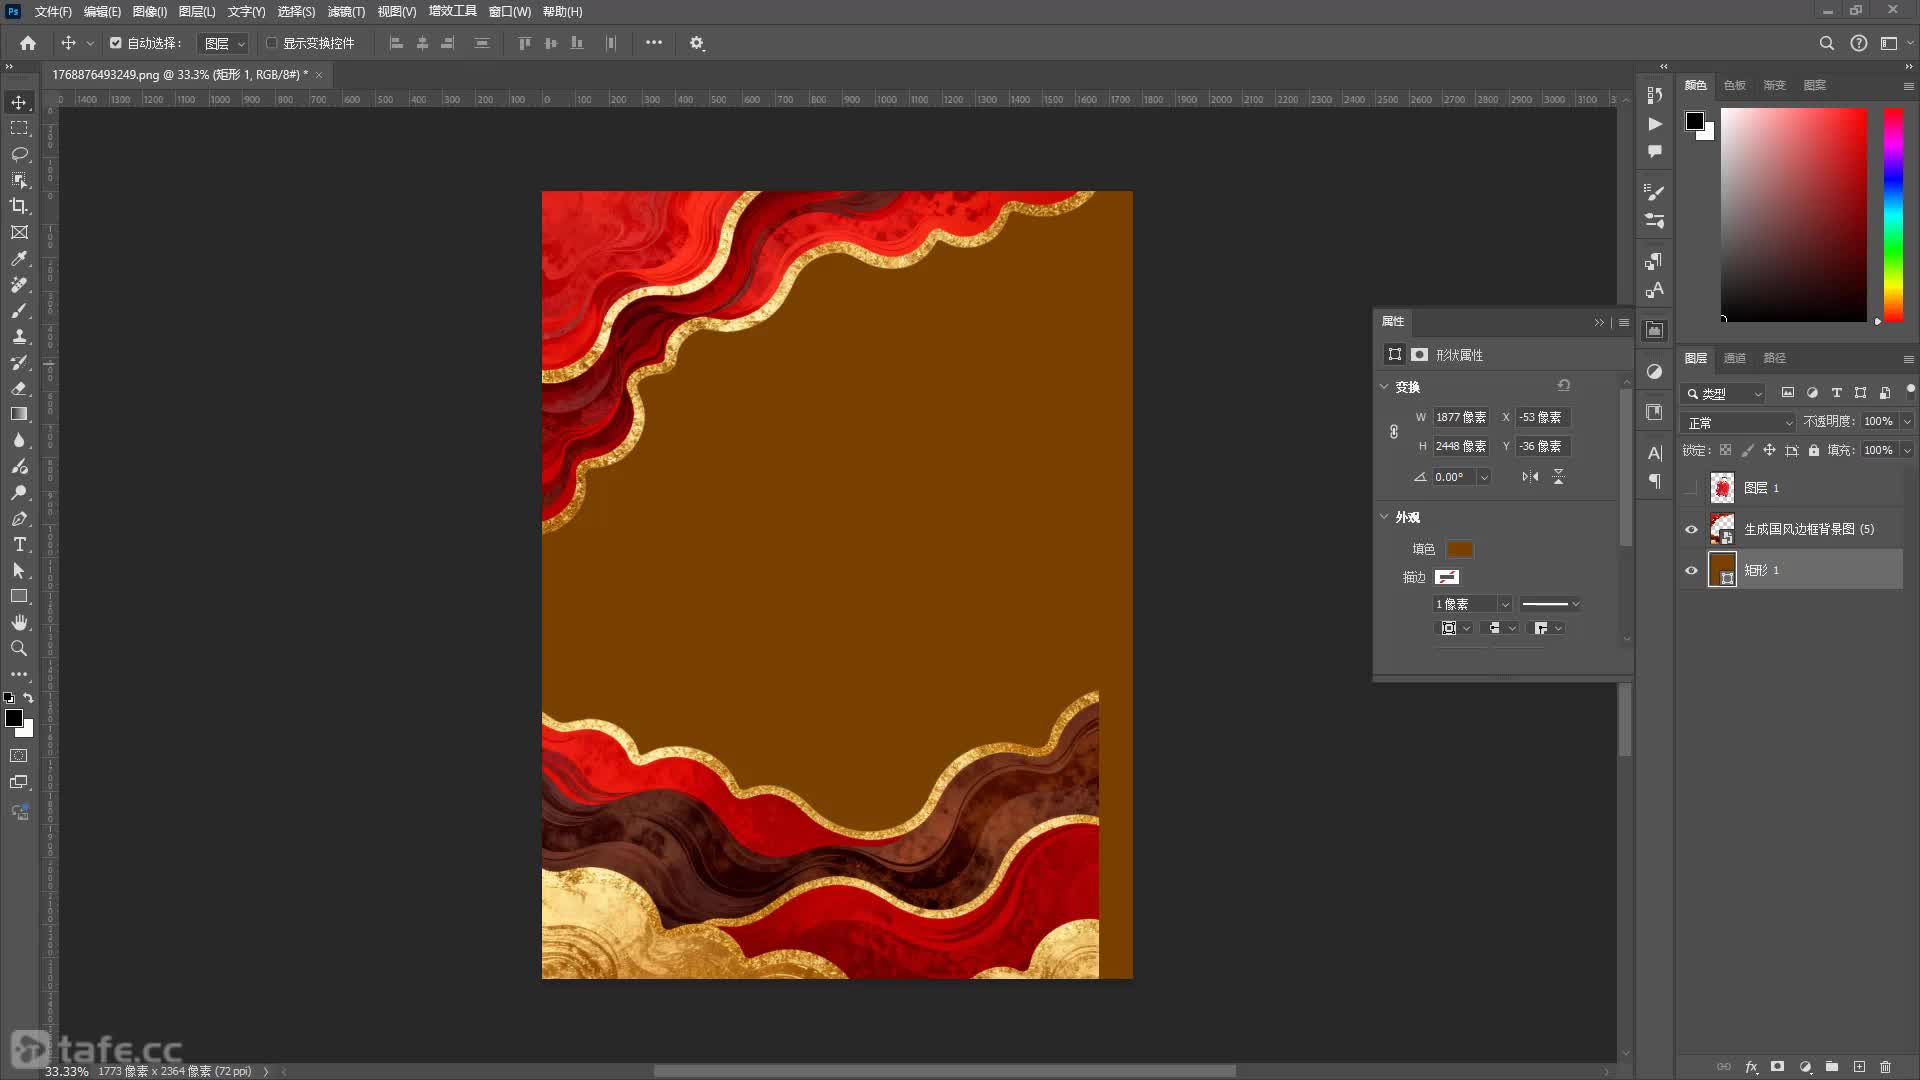
Task: Create a new layer
Action: [x=1859, y=1067]
